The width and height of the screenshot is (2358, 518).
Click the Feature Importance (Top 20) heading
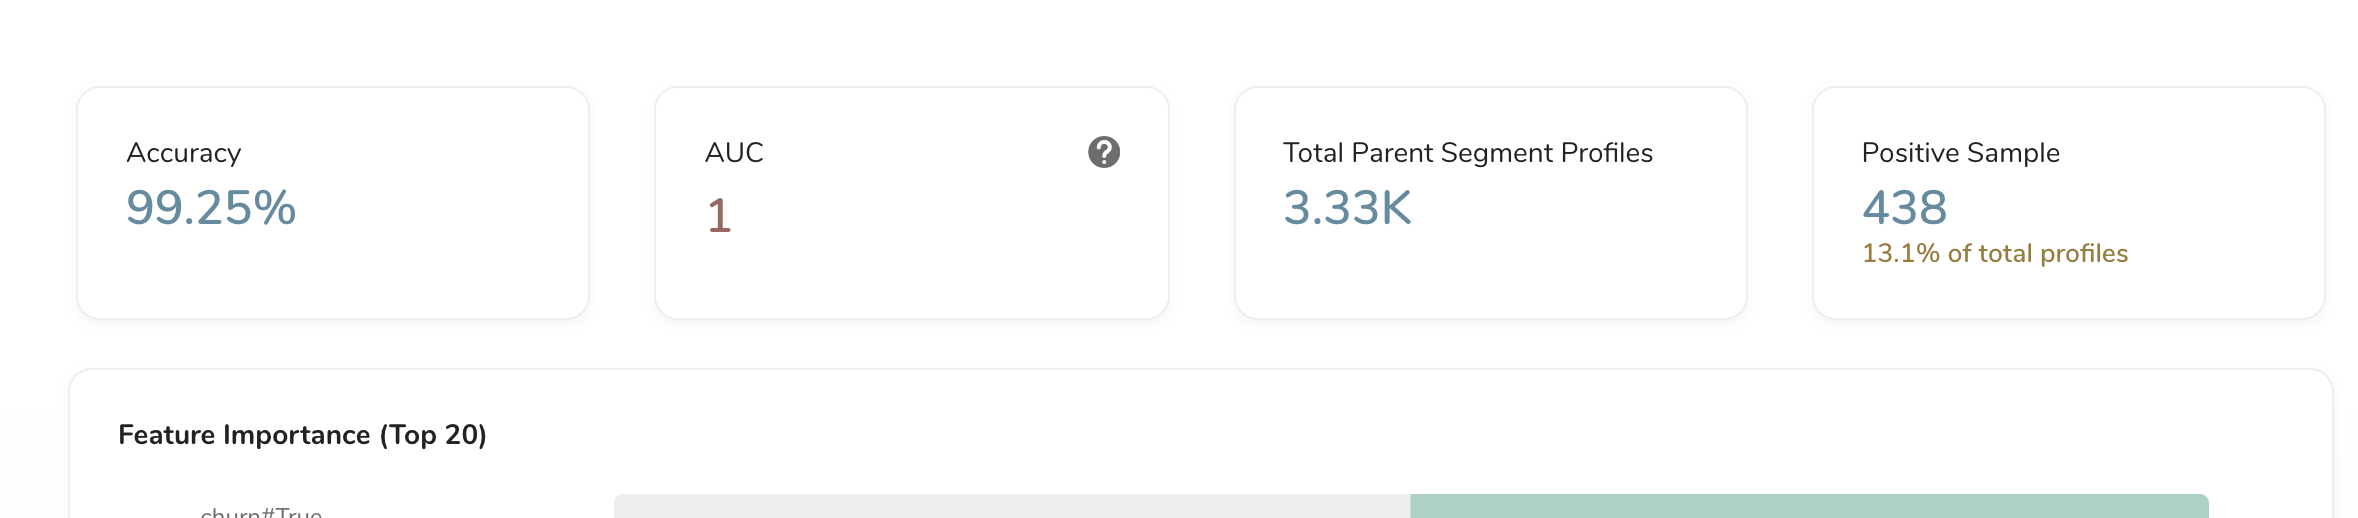302,435
